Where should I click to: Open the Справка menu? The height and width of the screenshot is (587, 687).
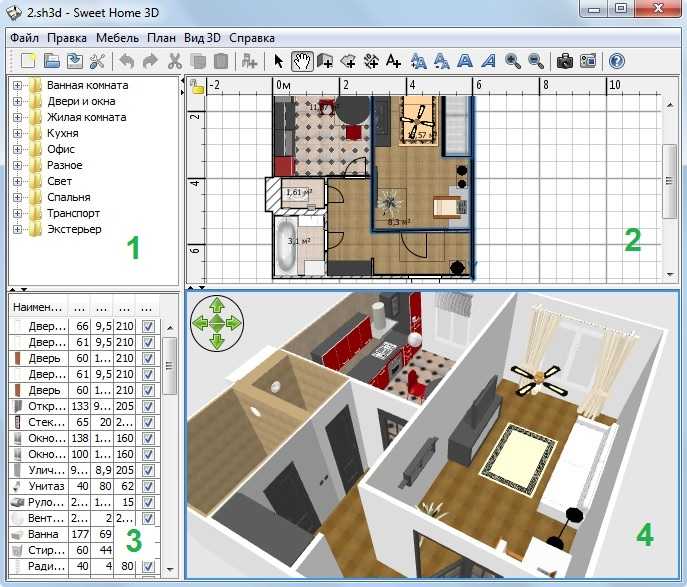click(x=252, y=38)
